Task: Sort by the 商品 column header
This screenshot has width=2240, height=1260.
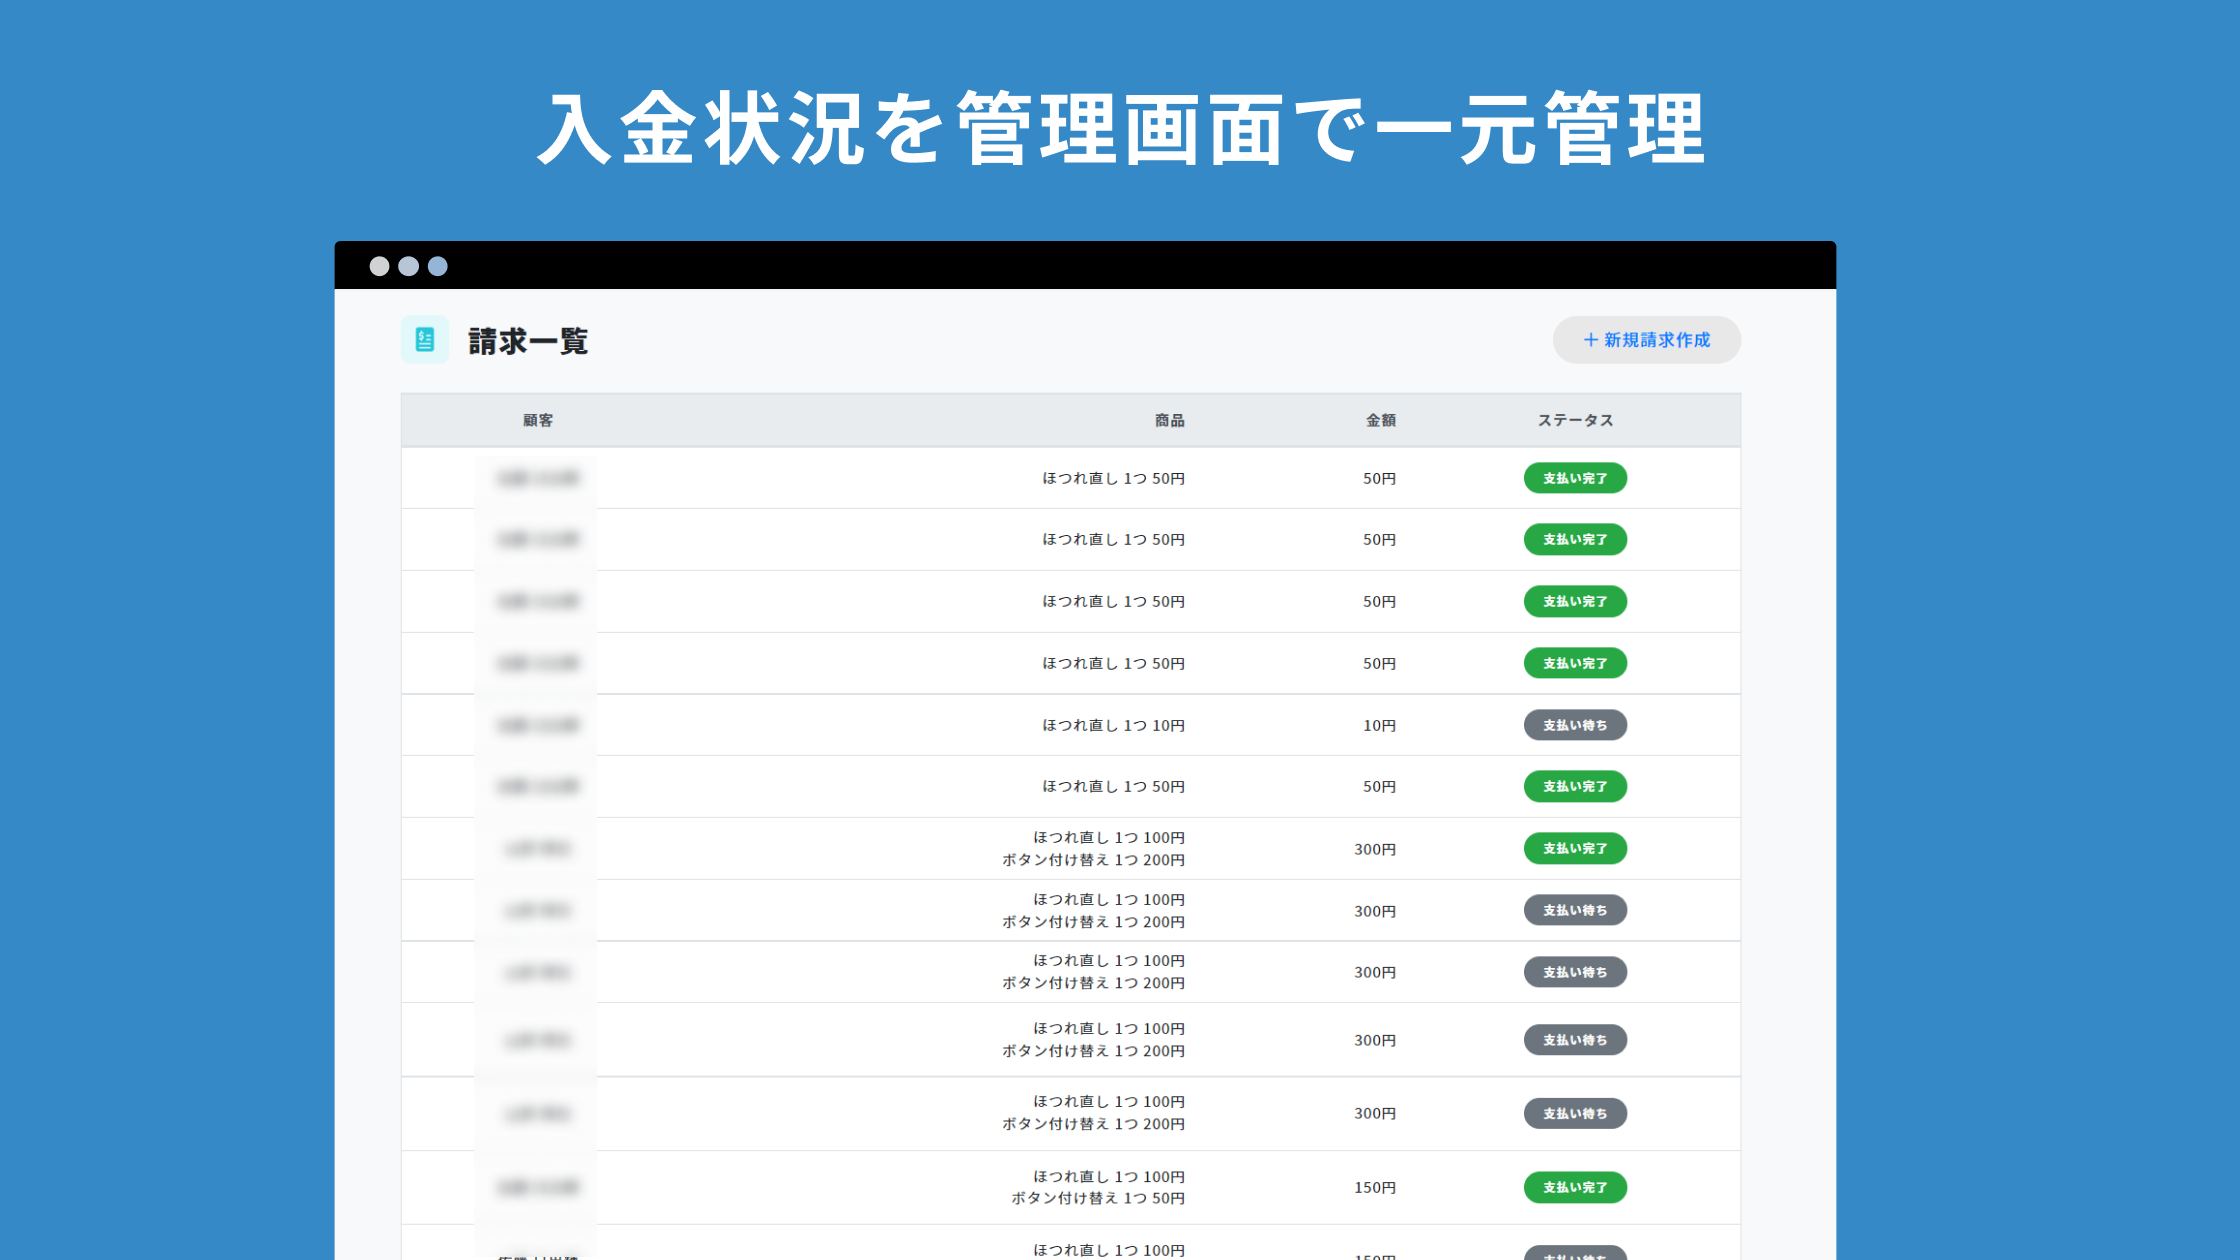Action: (x=1169, y=420)
